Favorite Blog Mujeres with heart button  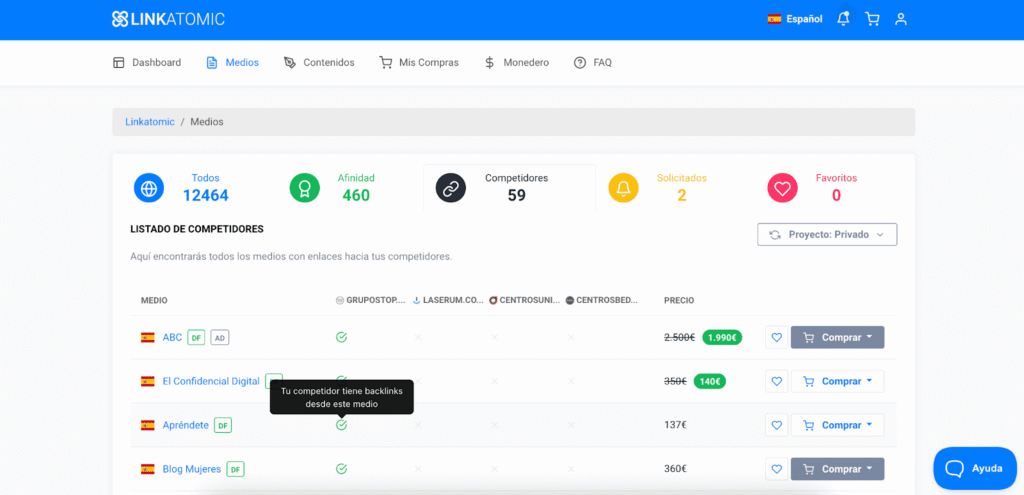click(776, 469)
